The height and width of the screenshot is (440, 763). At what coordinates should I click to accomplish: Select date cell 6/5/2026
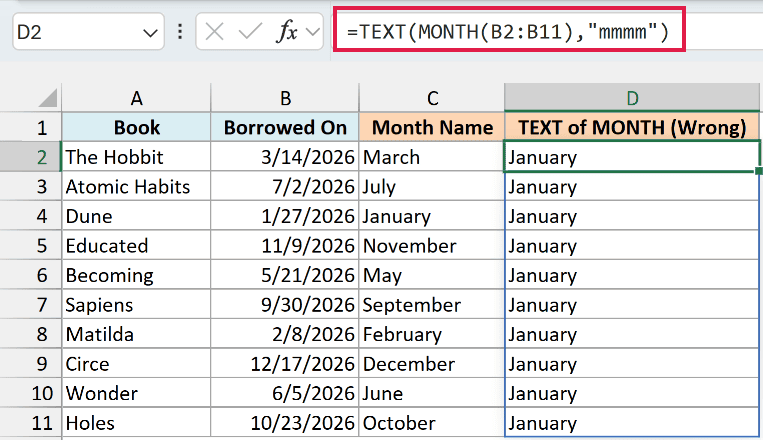click(285, 393)
